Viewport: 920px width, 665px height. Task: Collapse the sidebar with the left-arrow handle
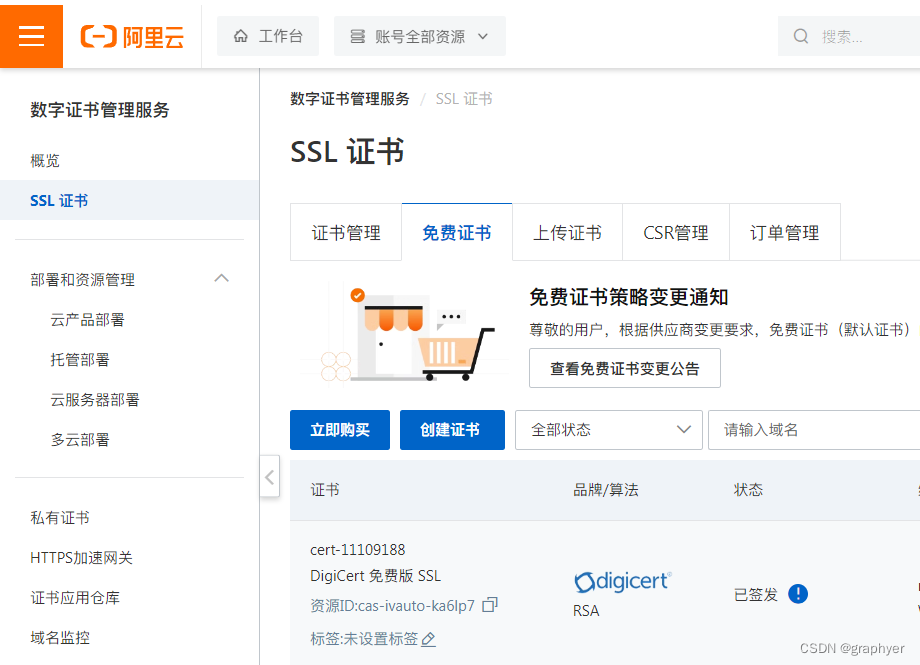(x=269, y=477)
